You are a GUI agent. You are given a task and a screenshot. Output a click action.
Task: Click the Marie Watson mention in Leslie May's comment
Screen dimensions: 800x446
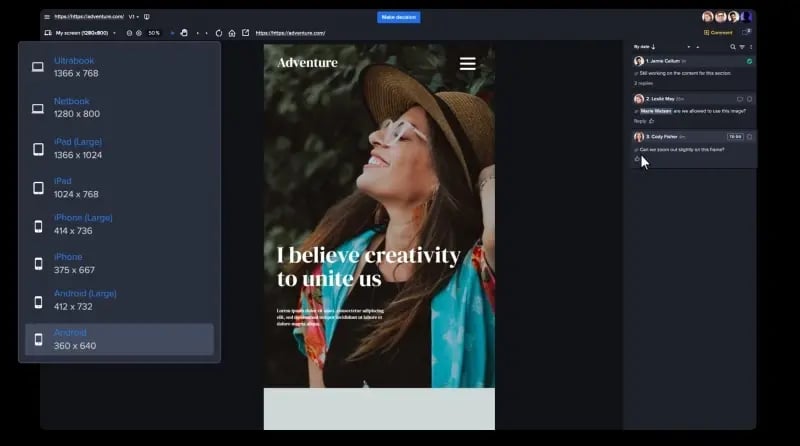tap(656, 111)
